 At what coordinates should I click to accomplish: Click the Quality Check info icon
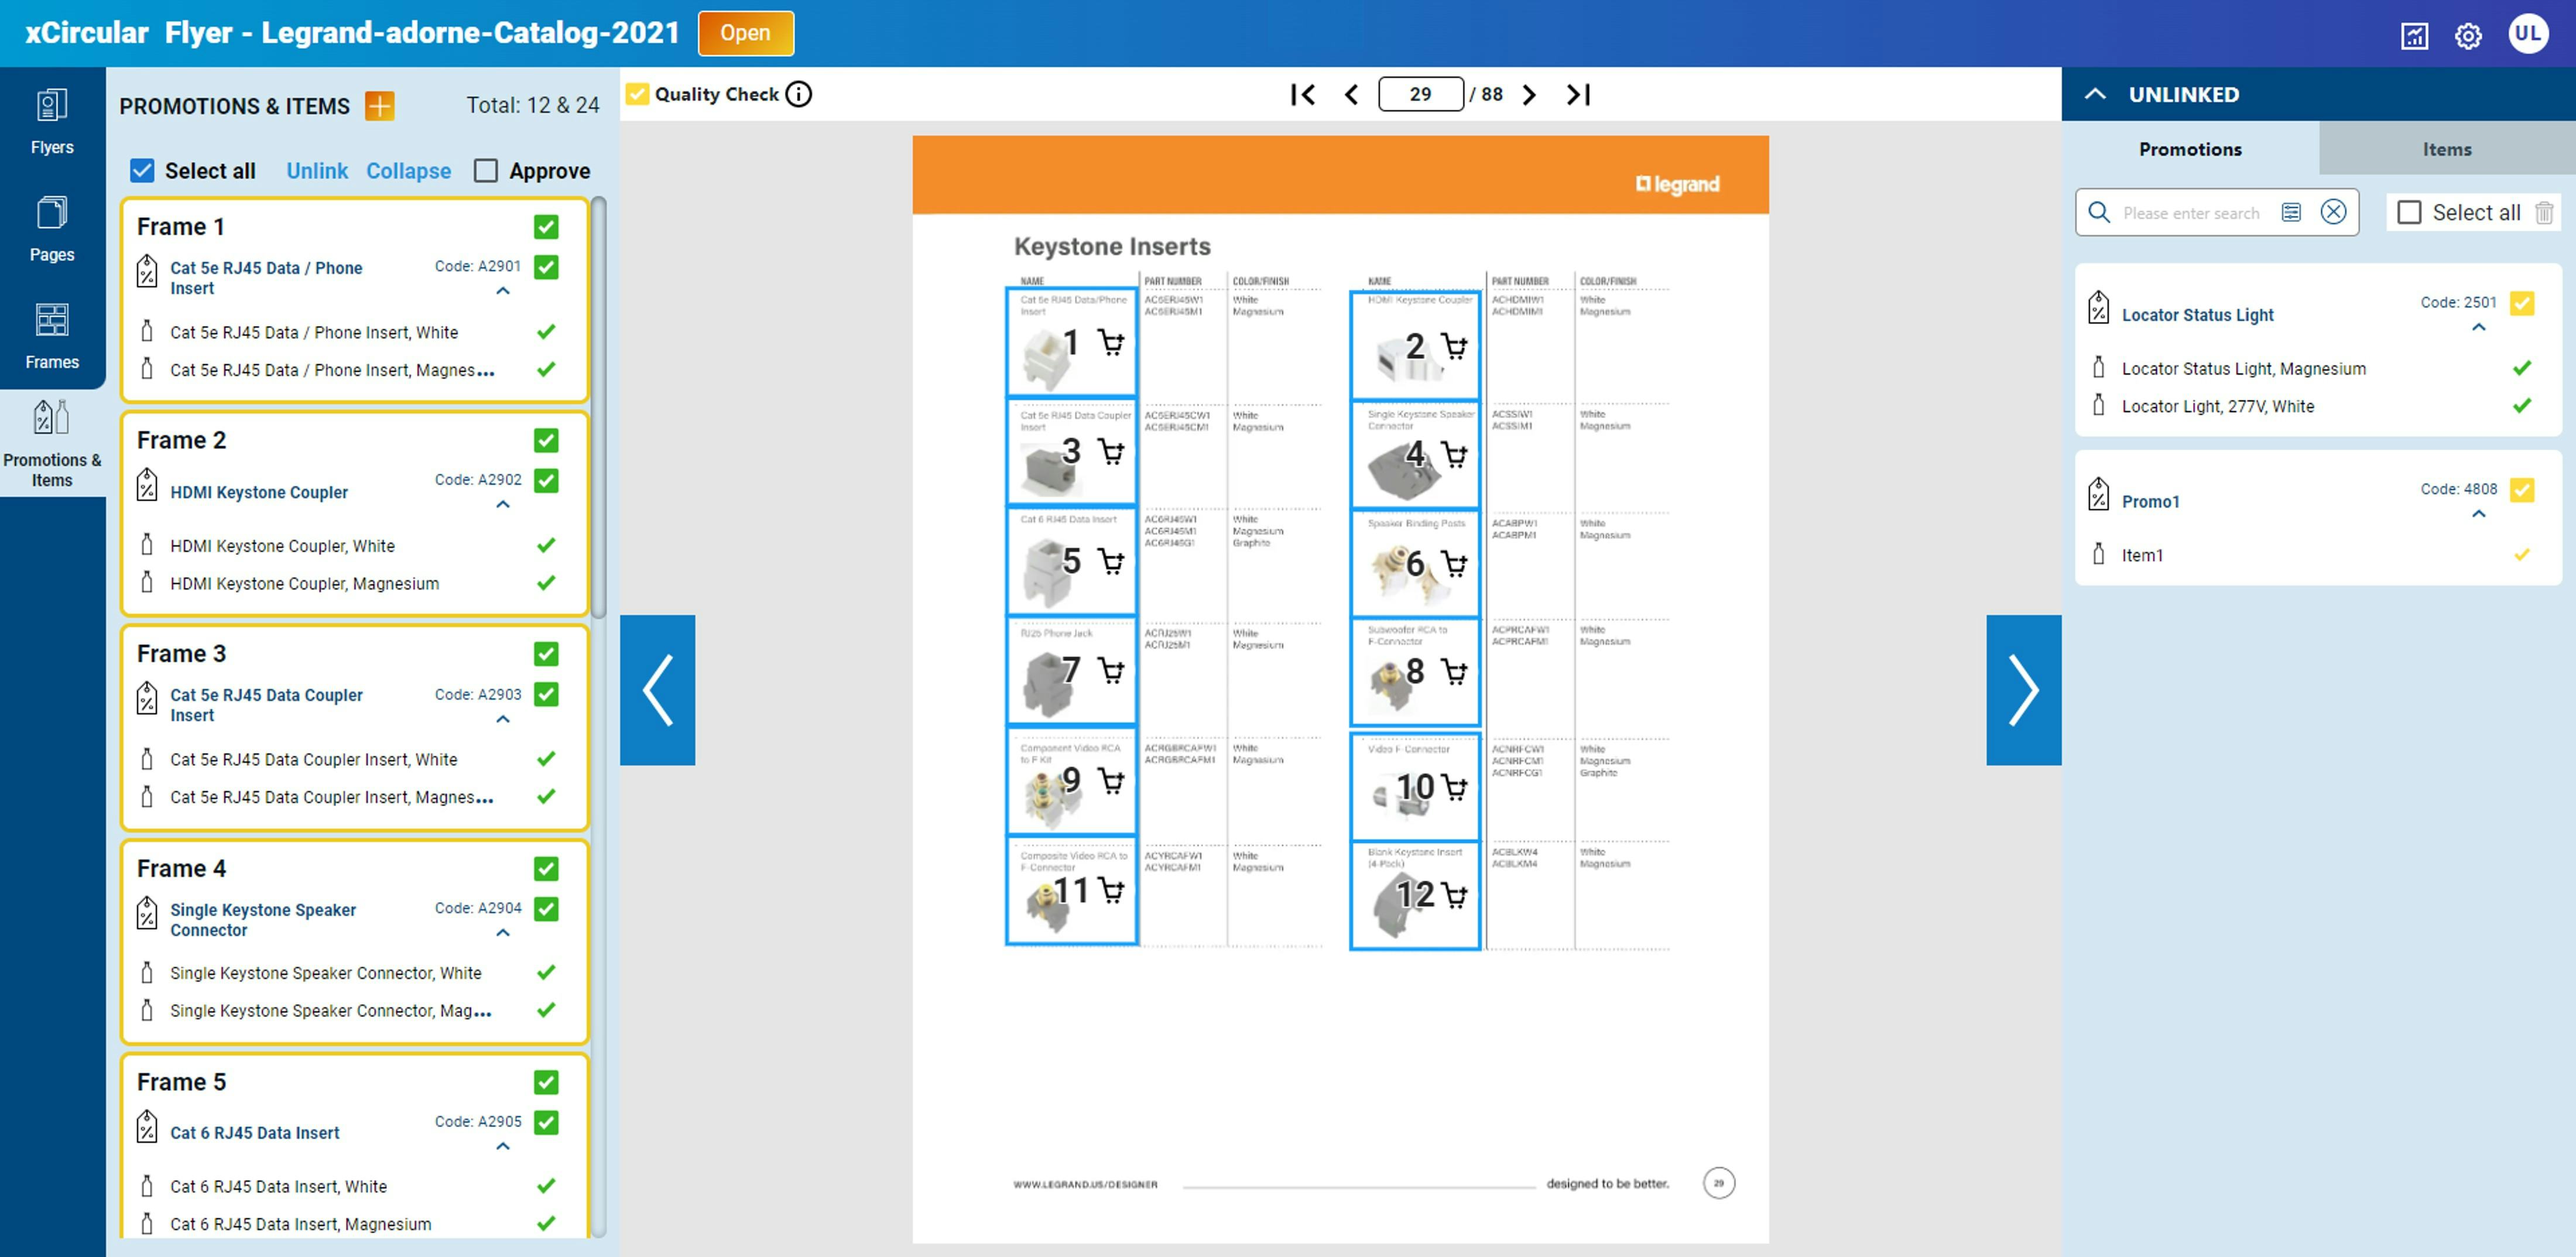coord(798,94)
